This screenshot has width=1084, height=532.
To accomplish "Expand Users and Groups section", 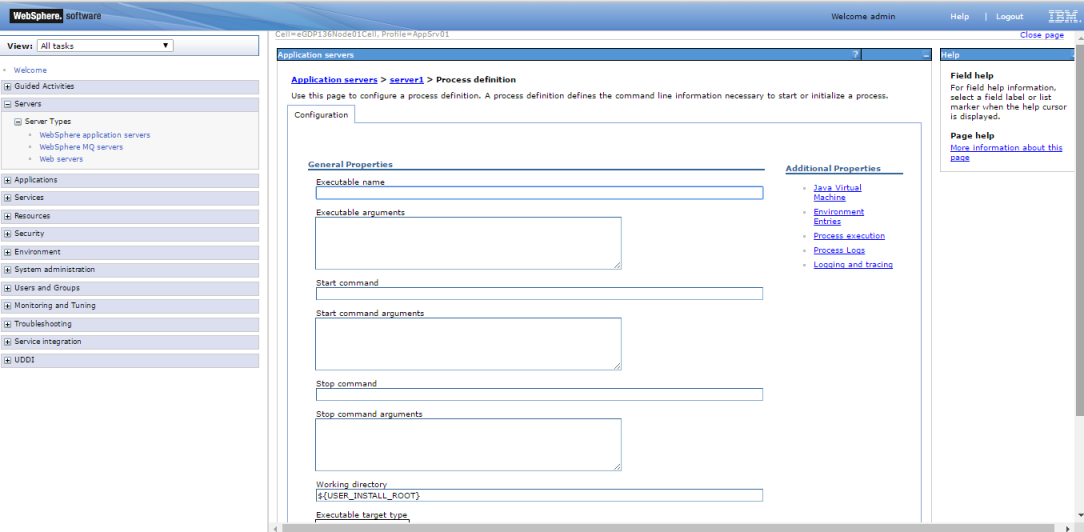I will pyautogui.click(x=8, y=288).
